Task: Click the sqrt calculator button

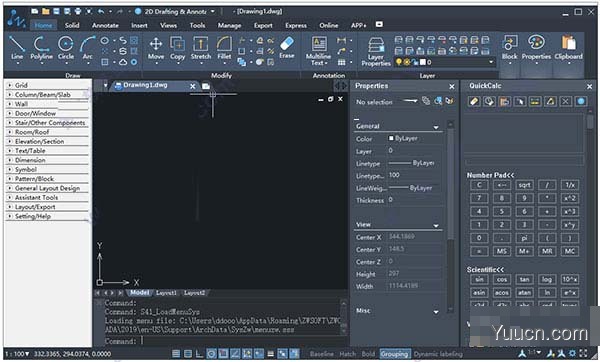Action: 524,185
